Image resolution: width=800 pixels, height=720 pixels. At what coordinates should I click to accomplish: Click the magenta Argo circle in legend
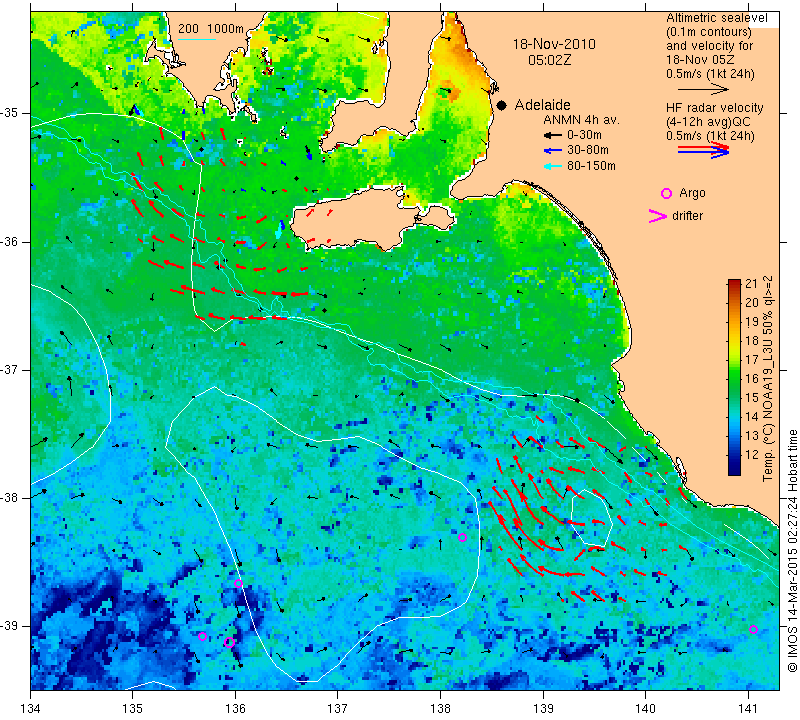click(x=666, y=193)
